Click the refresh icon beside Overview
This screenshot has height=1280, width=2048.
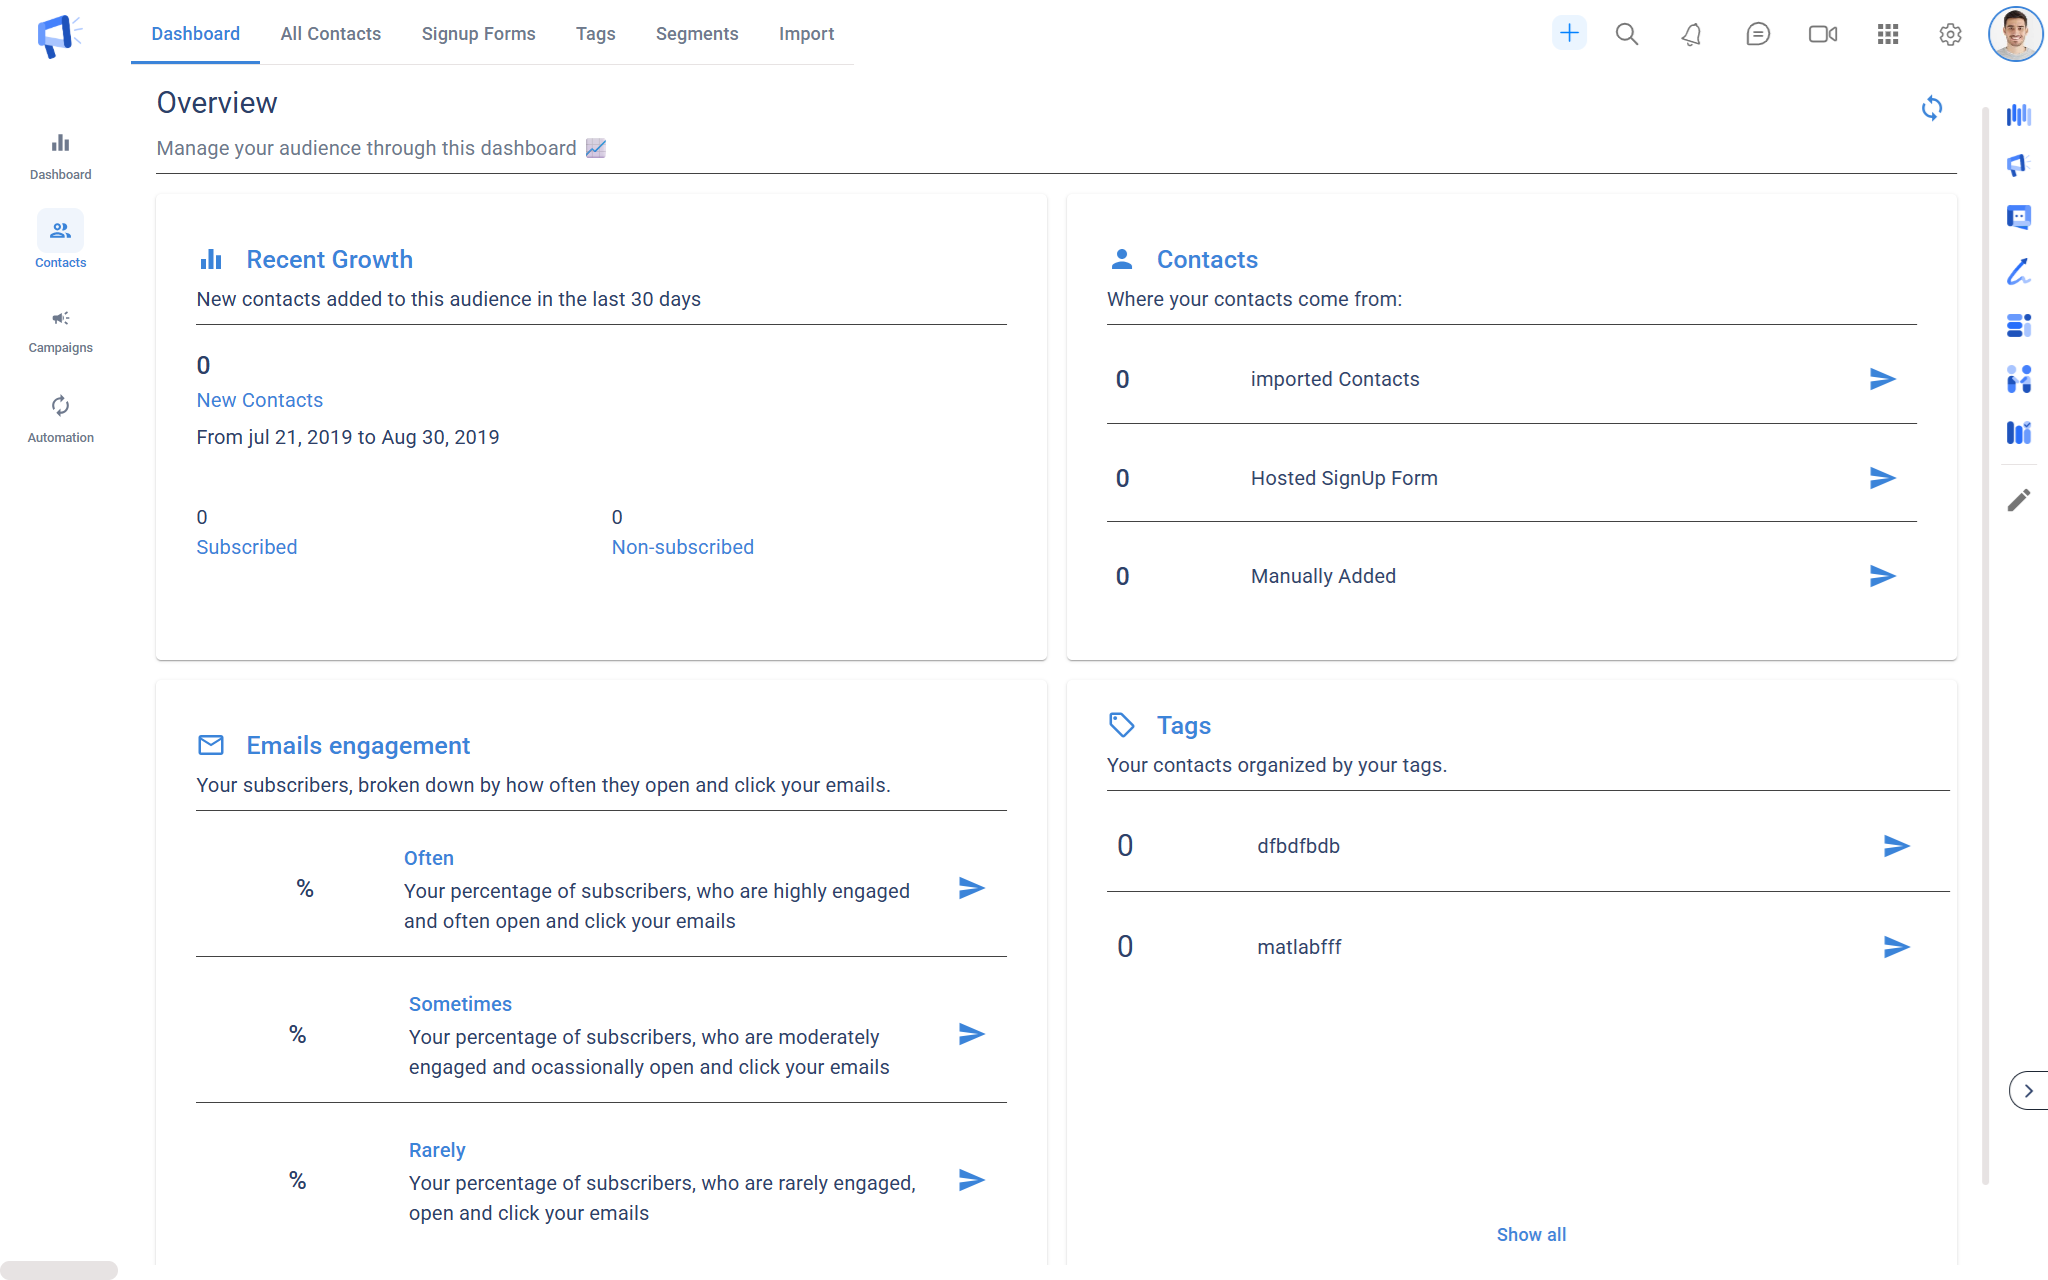click(1931, 108)
